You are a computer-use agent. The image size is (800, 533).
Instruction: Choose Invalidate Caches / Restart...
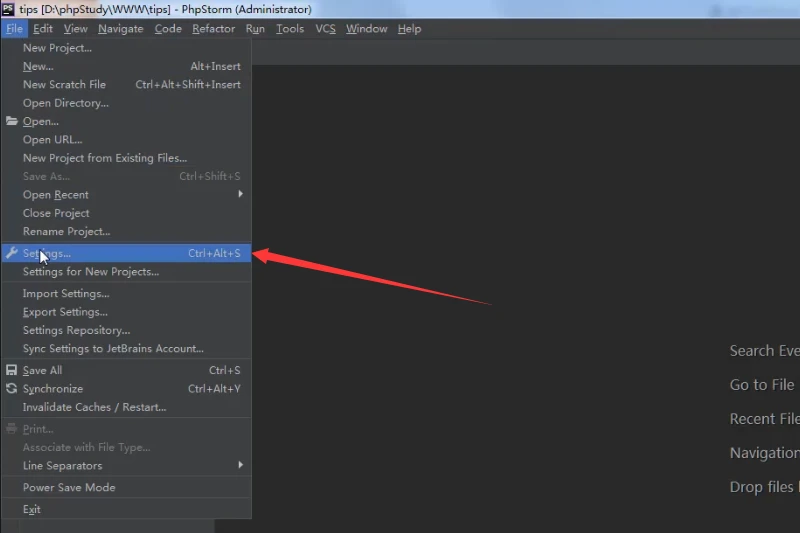(x=127, y=408)
